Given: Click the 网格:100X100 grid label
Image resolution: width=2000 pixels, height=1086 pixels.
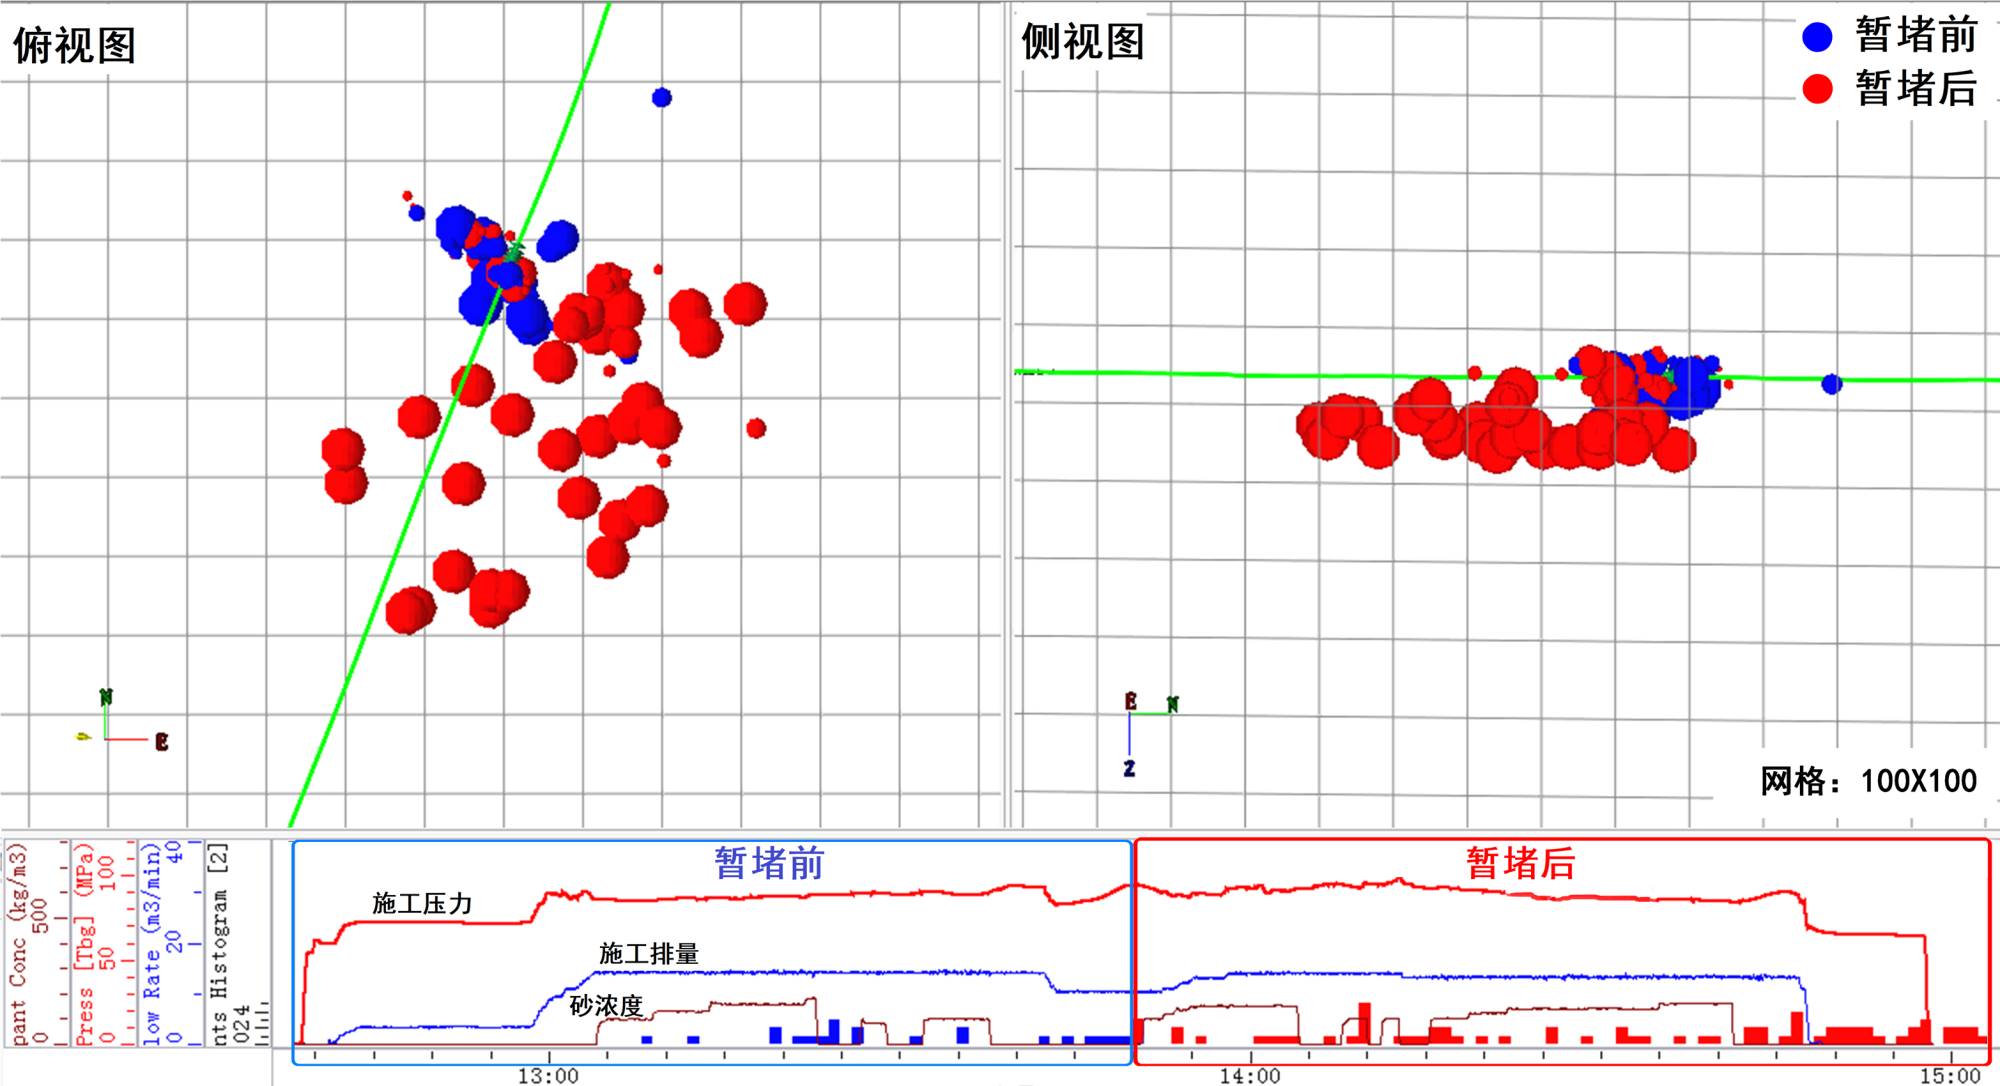Looking at the screenshot, I should (1868, 781).
